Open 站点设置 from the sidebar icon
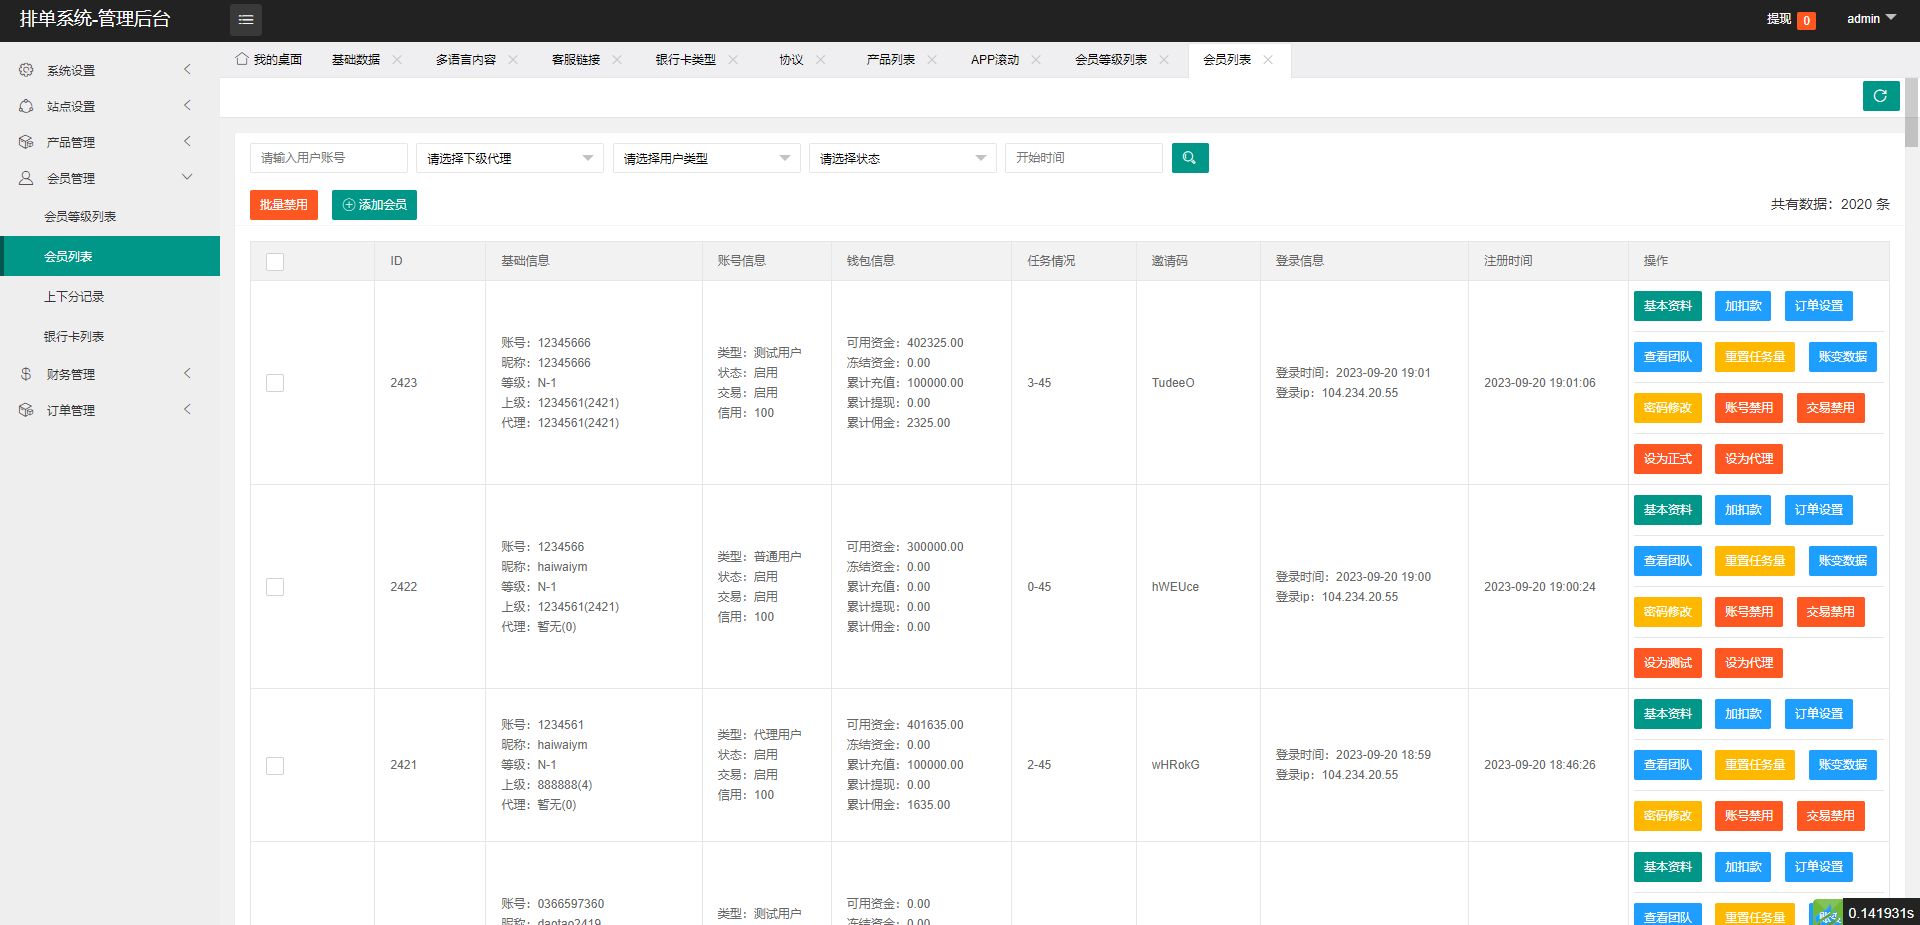The width and height of the screenshot is (1920, 925). (x=26, y=105)
